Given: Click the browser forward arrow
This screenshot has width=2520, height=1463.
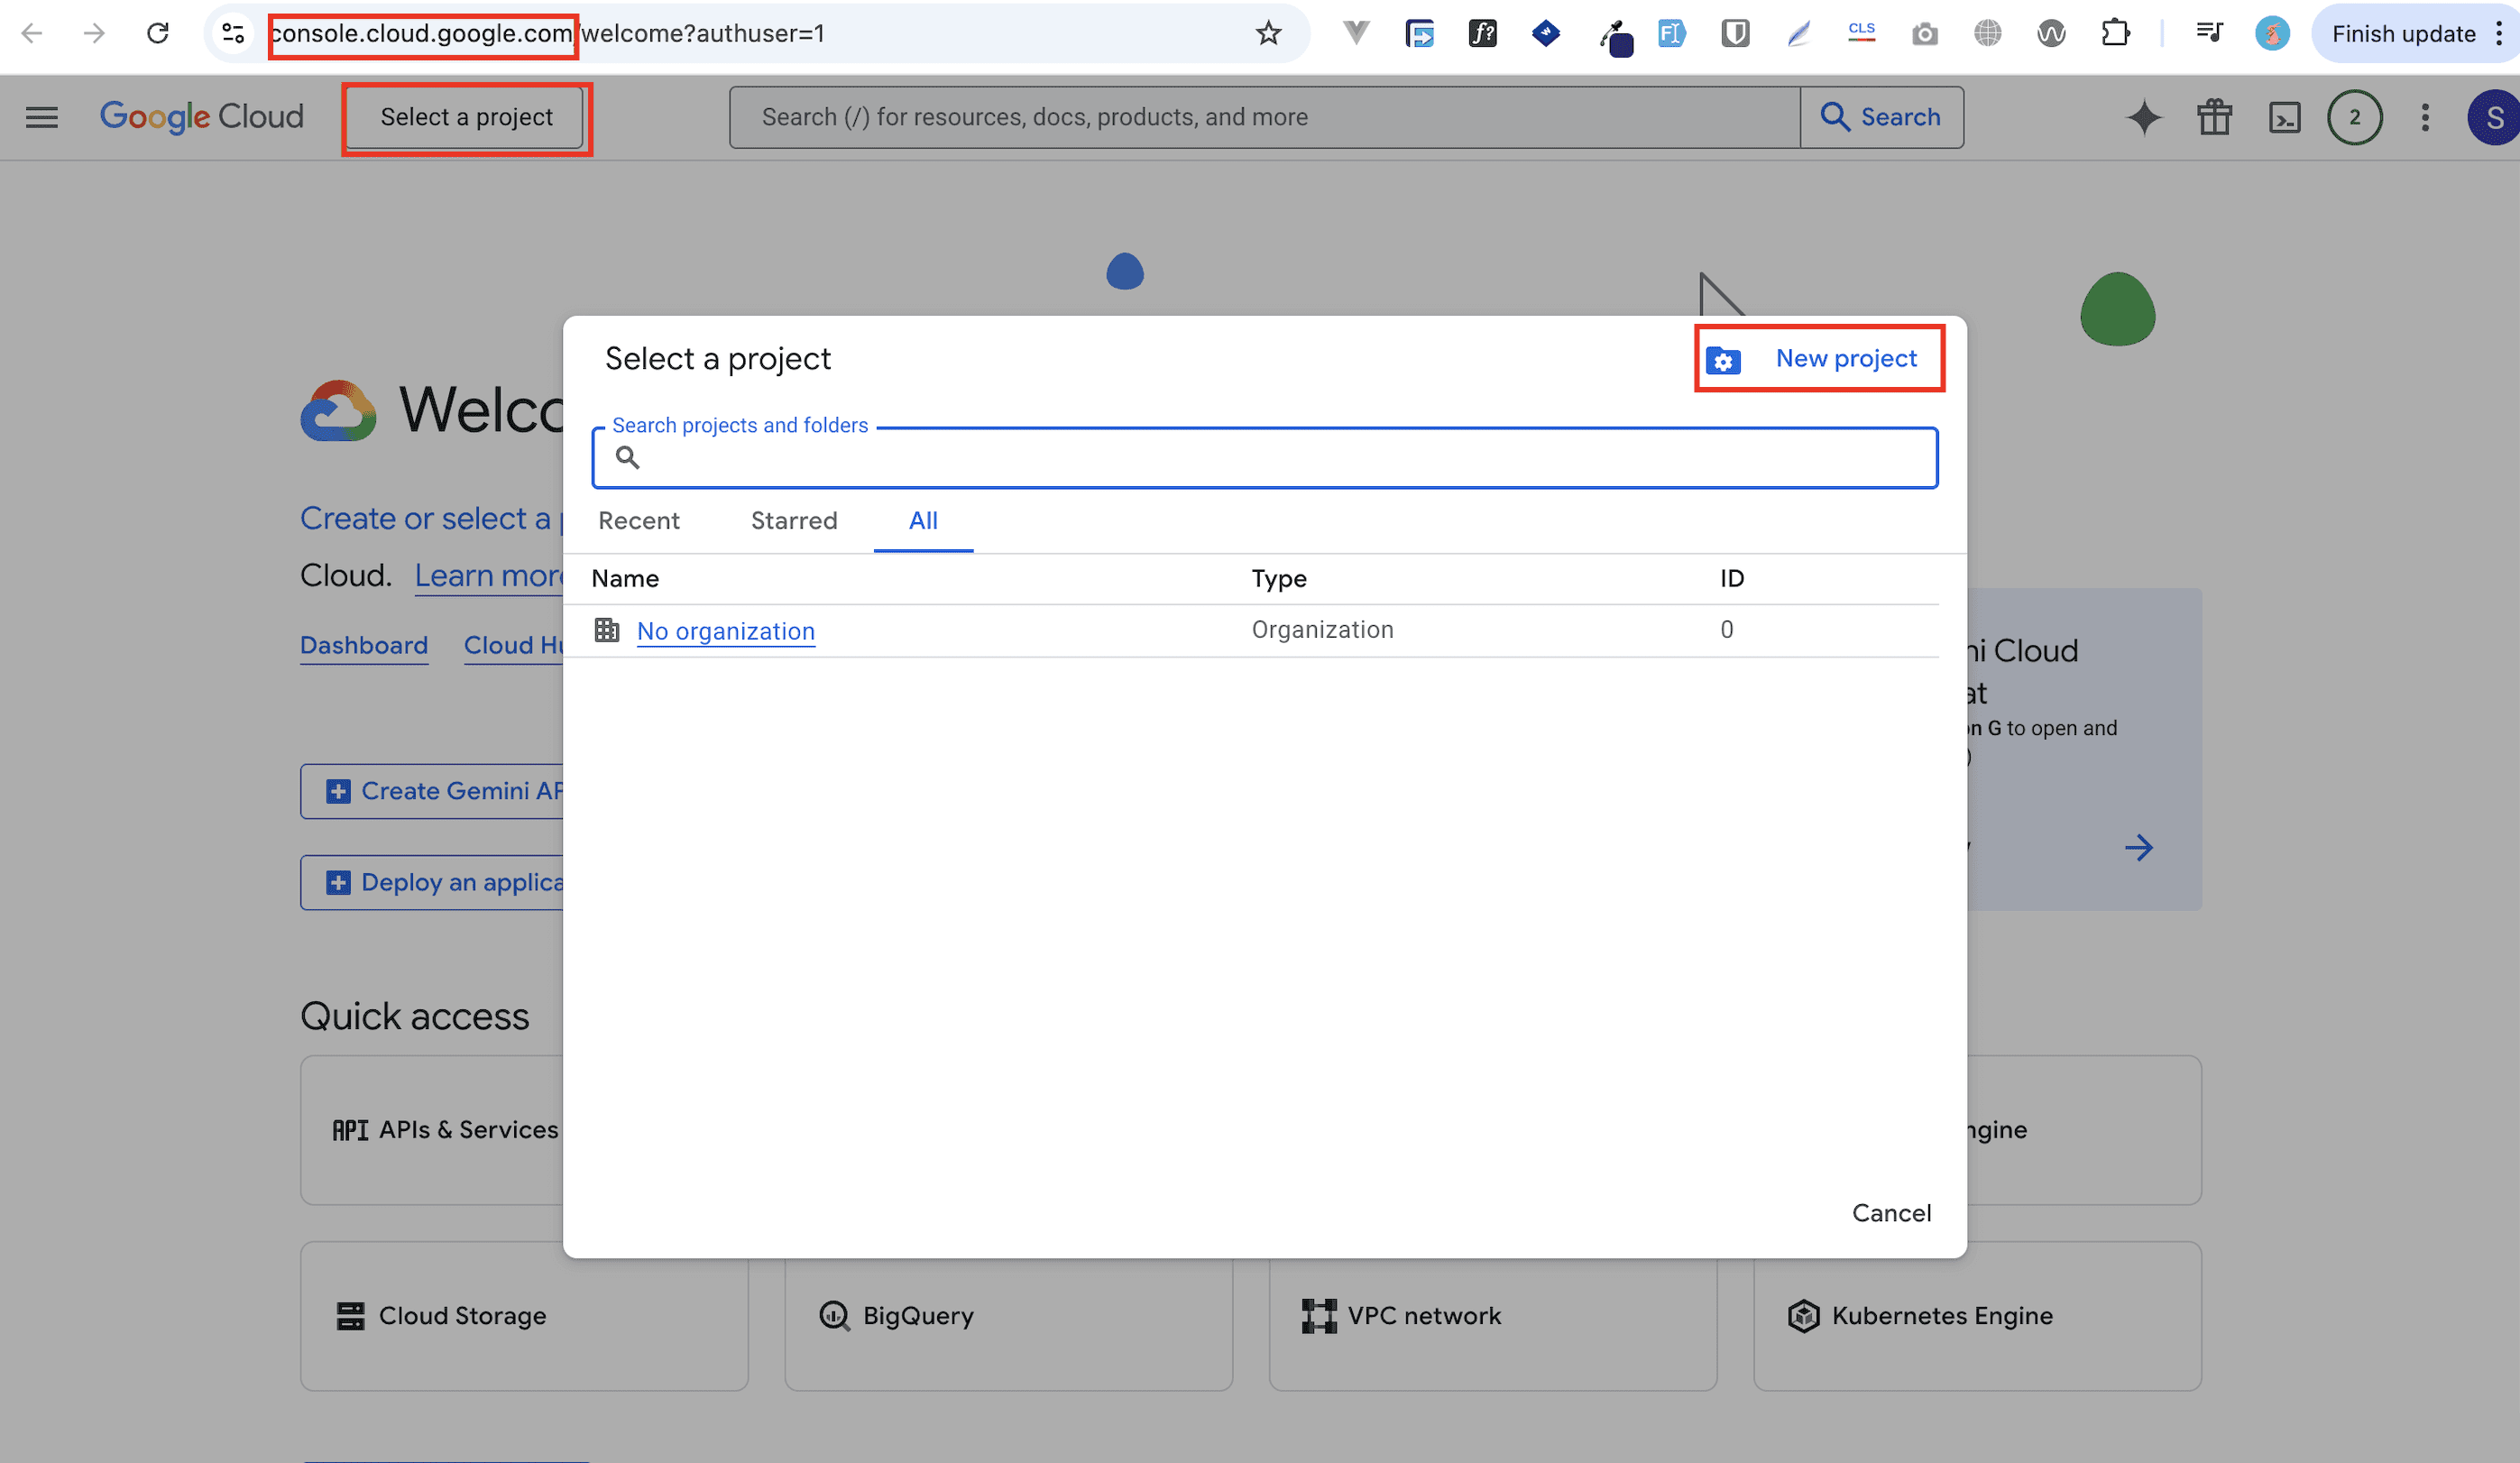Looking at the screenshot, I should click(x=94, y=34).
